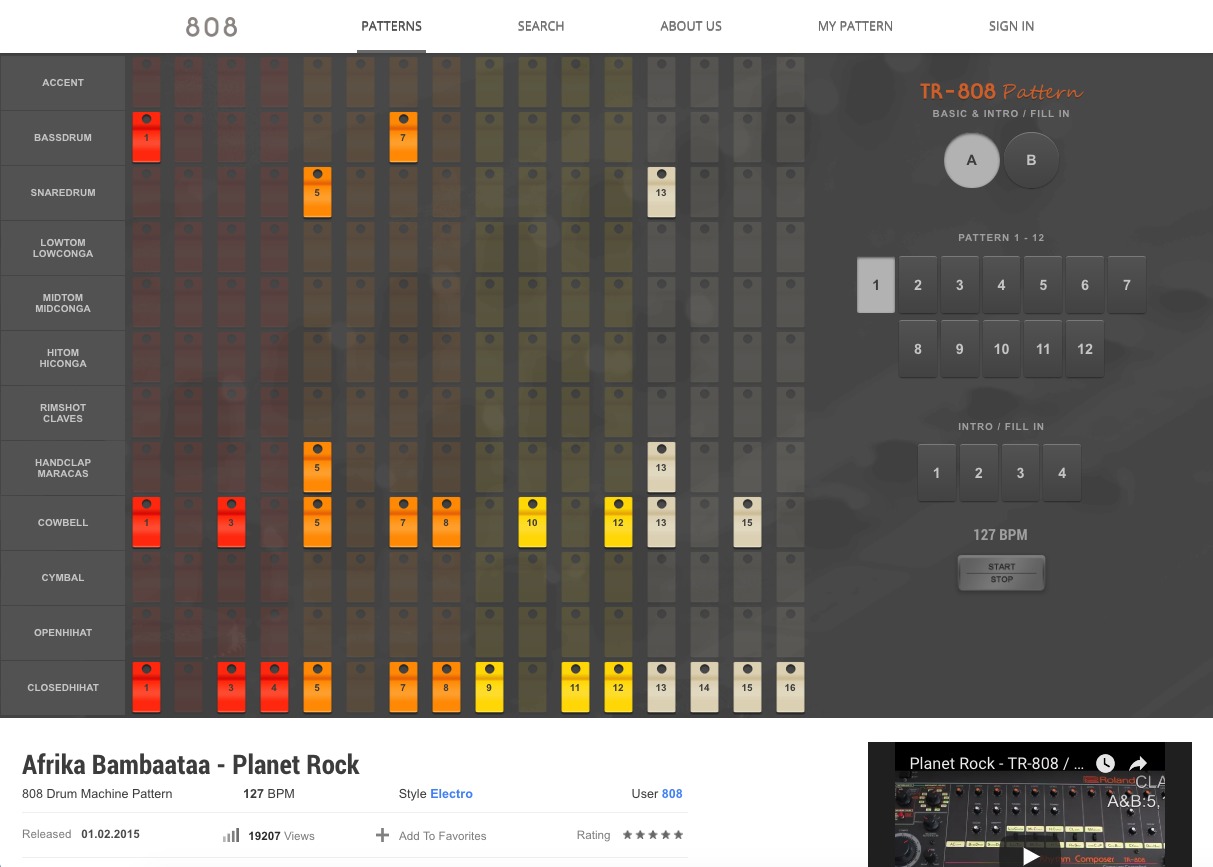Image resolution: width=1213 pixels, height=867 pixels.
Task: Add this pattern to favorites
Action: tap(431, 835)
